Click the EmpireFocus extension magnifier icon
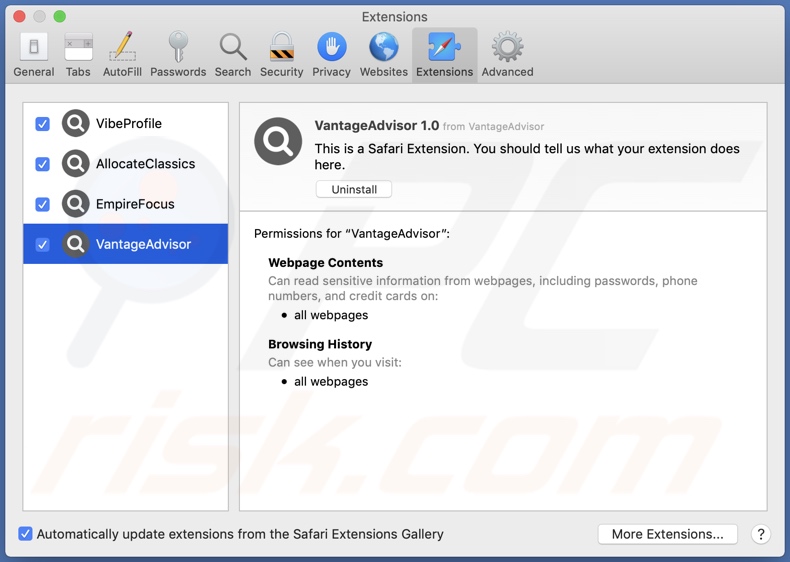The width and height of the screenshot is (790, 562). point(76,204)
